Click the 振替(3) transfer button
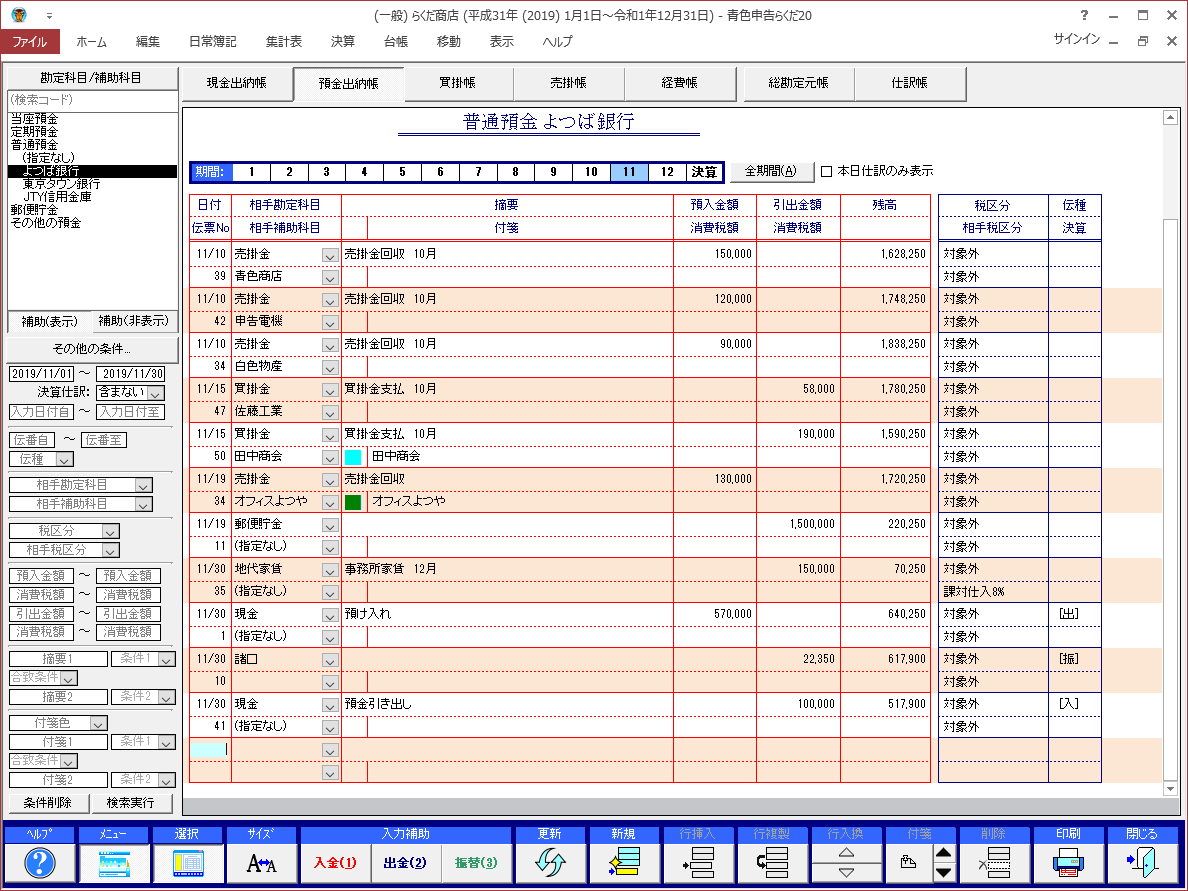This screenshot has height=891, width=1188. 475,863
